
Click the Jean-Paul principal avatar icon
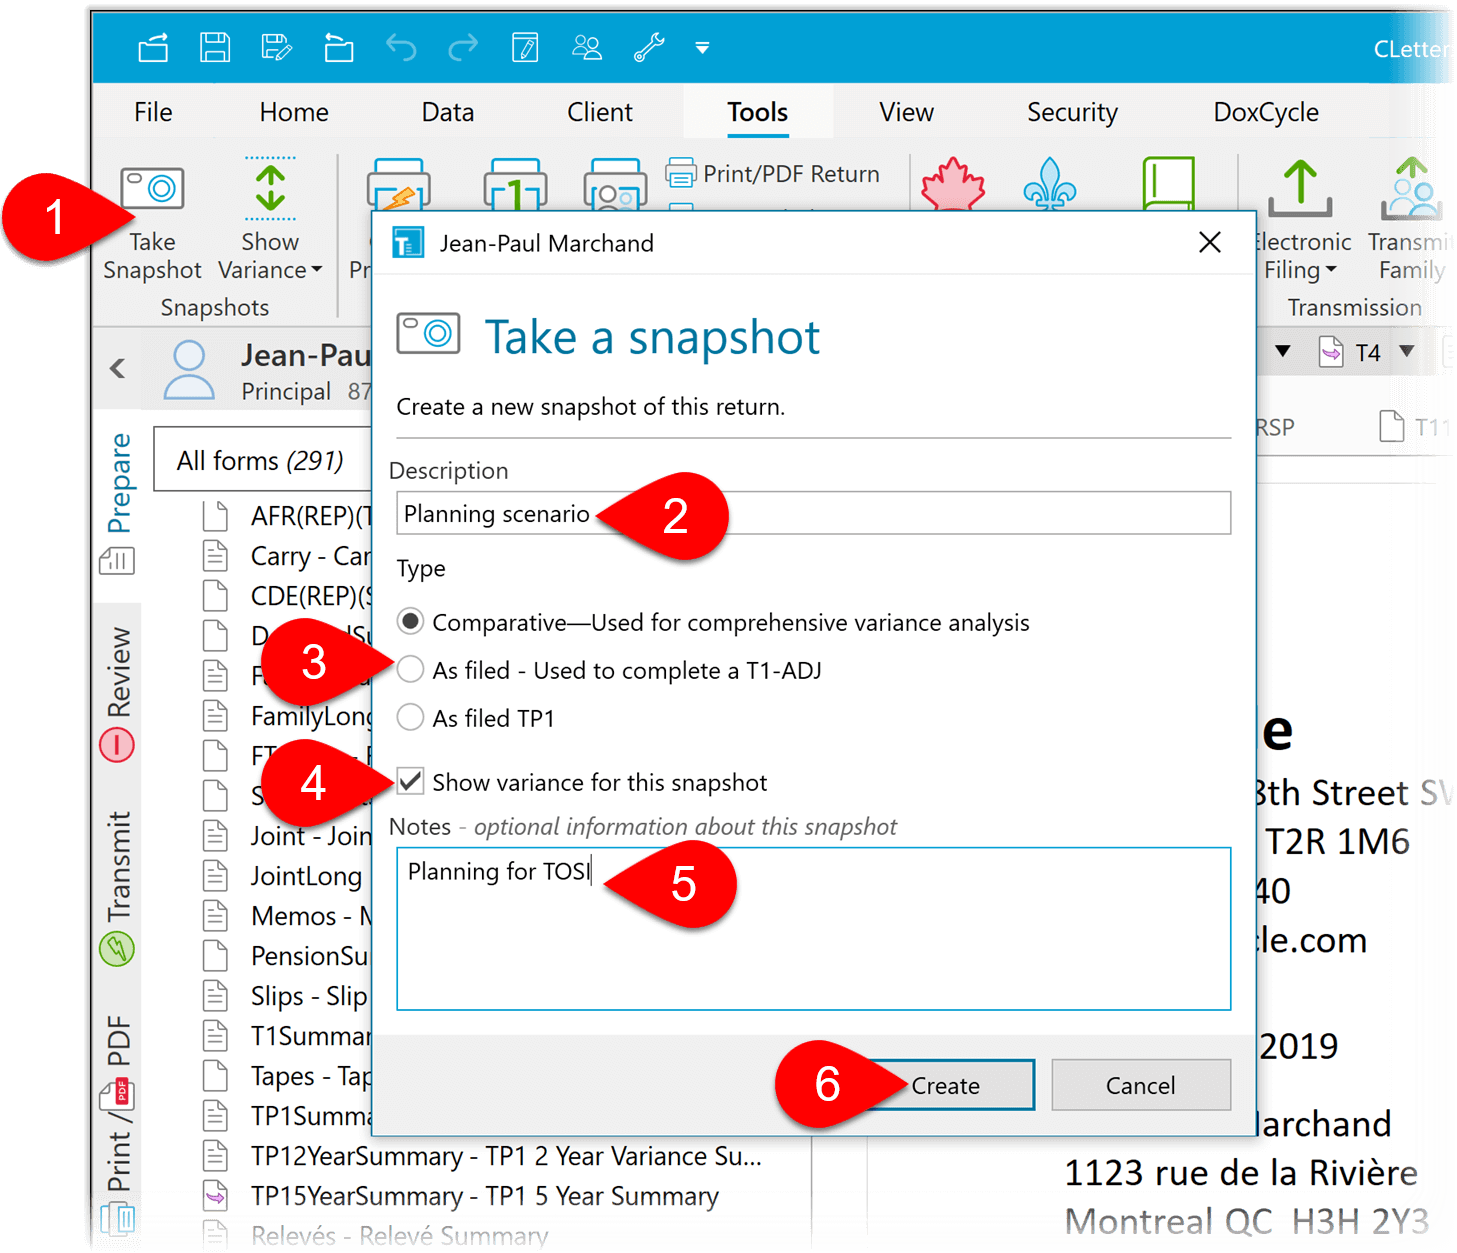coord(189,370)
